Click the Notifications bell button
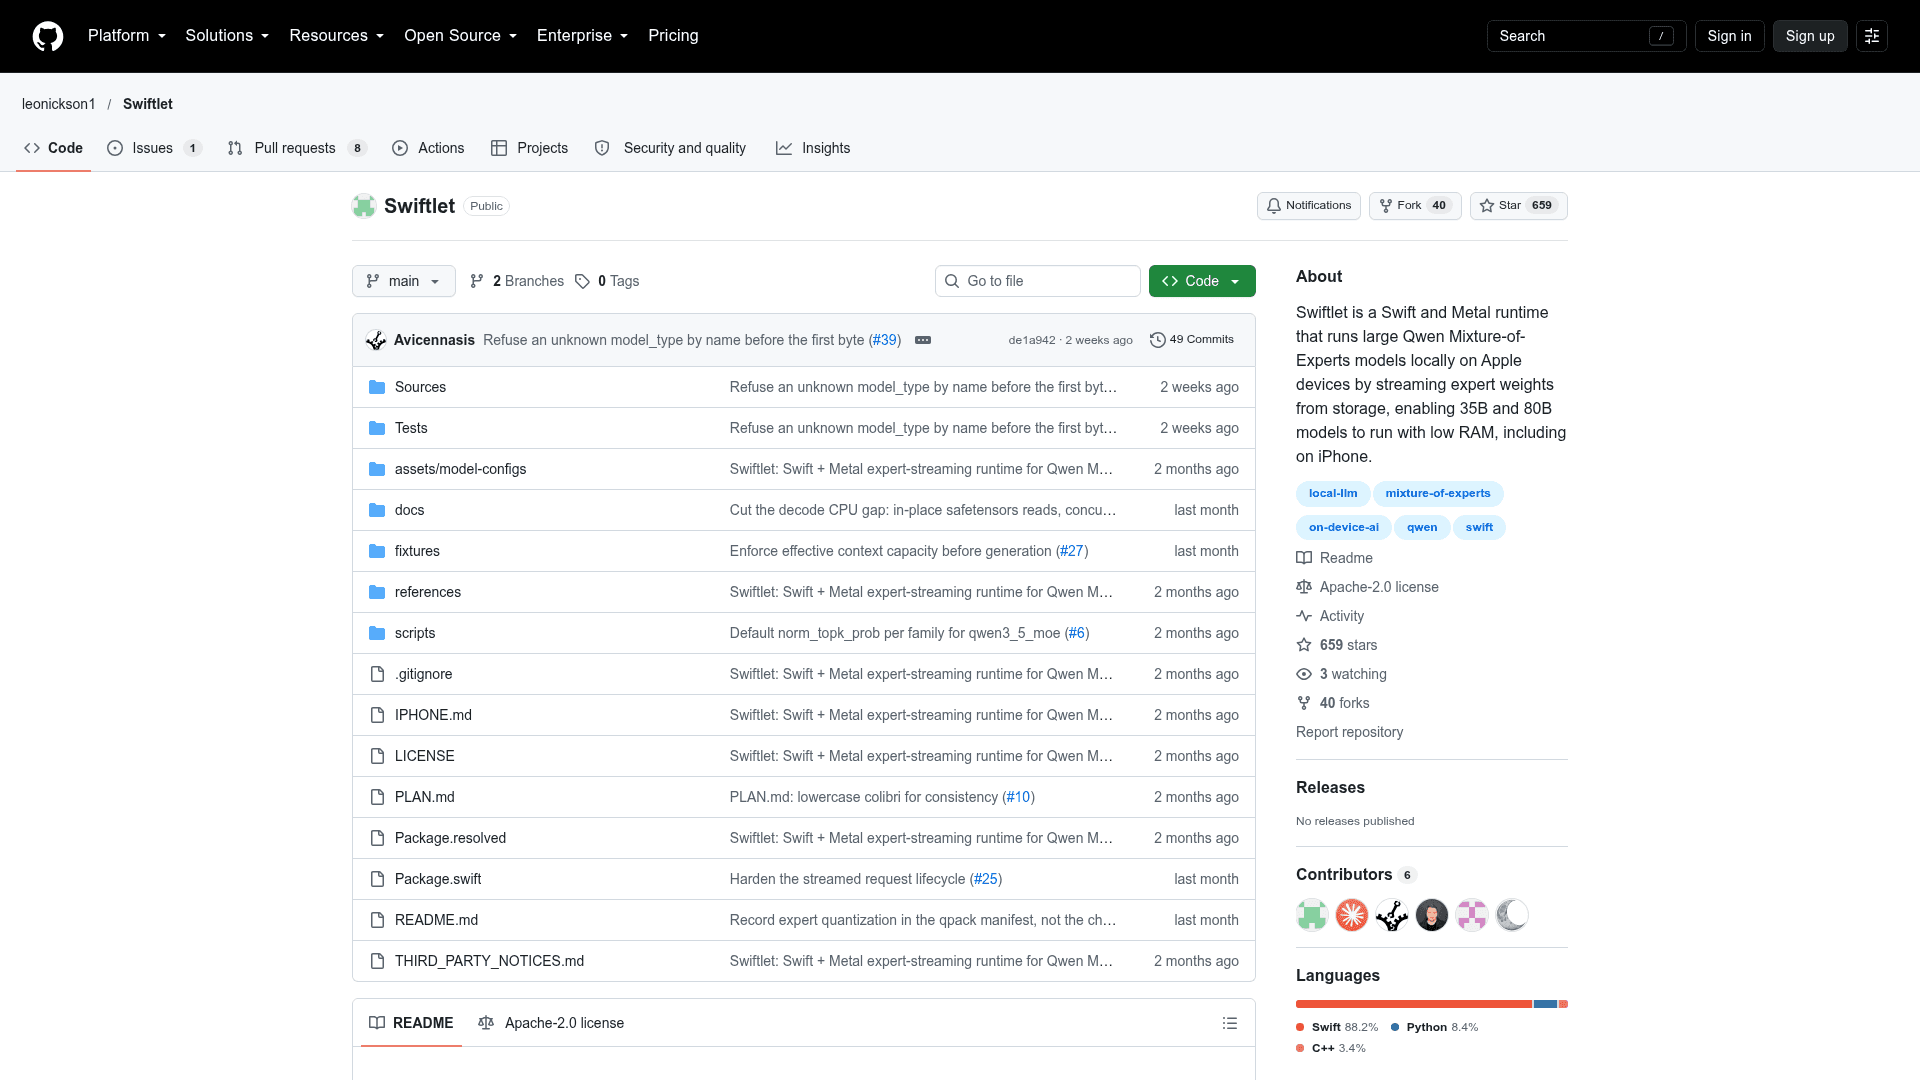This screenshot has width=1920, height=1080. click(x=1308, y=206)
